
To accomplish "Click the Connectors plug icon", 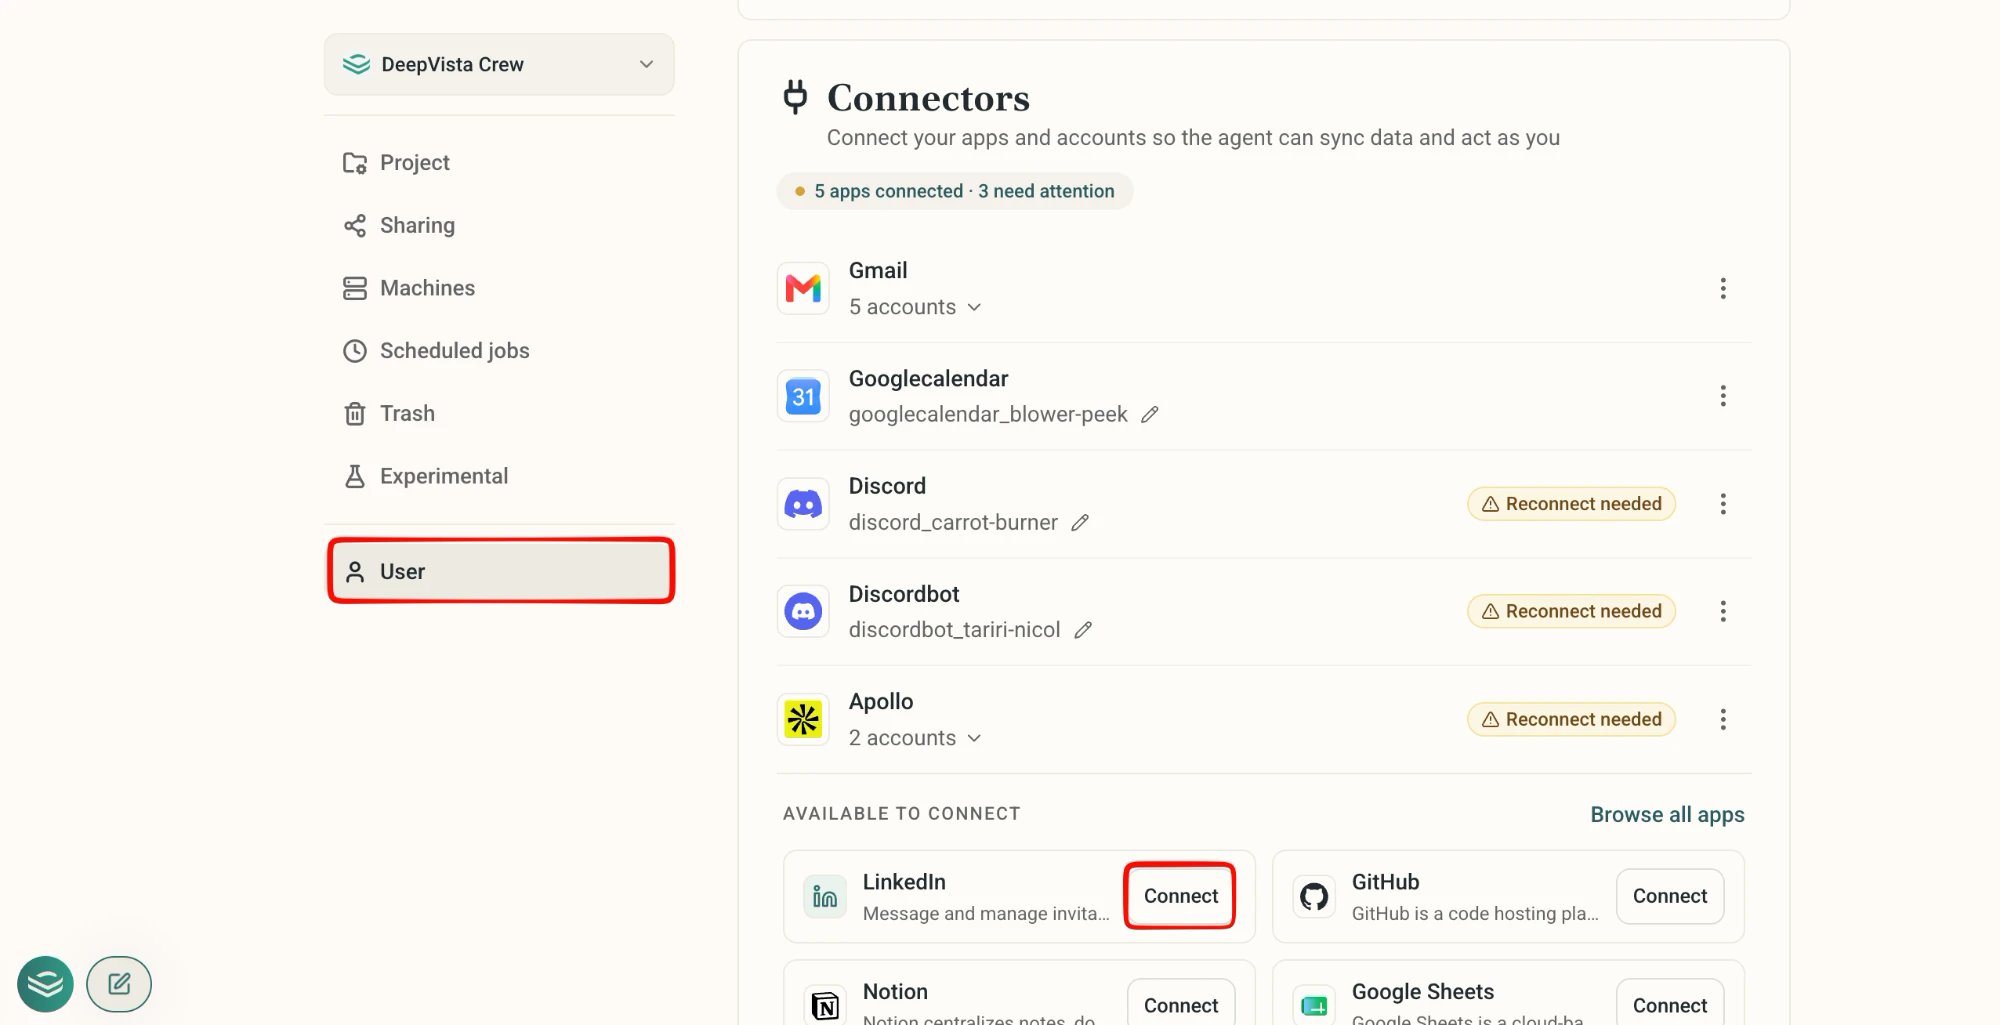I will [795, 97].
